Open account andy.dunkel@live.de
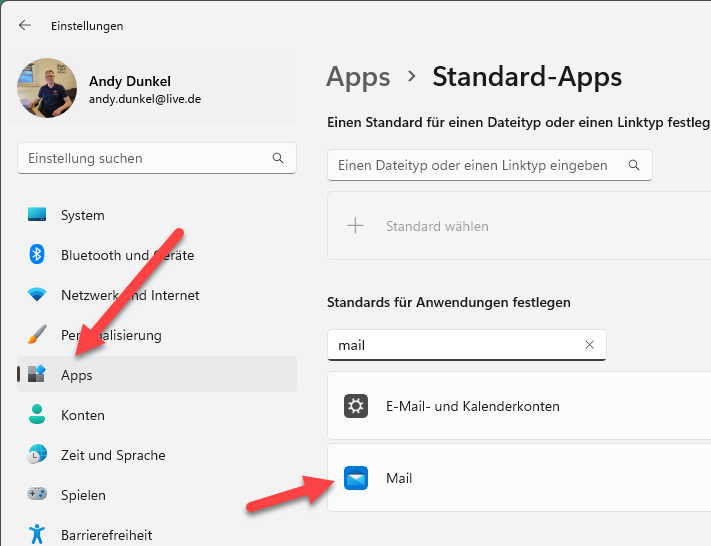This screenshot has height=546, width=711. coord(145,99)
